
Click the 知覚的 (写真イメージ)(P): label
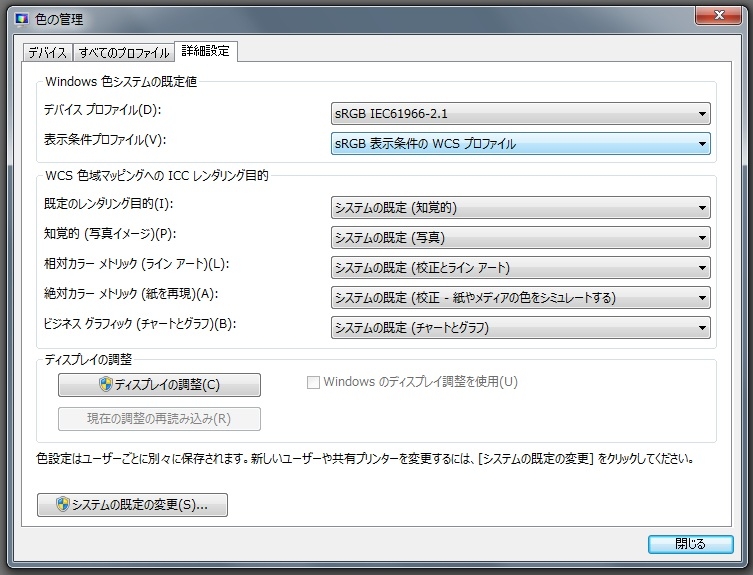[110, 234]
